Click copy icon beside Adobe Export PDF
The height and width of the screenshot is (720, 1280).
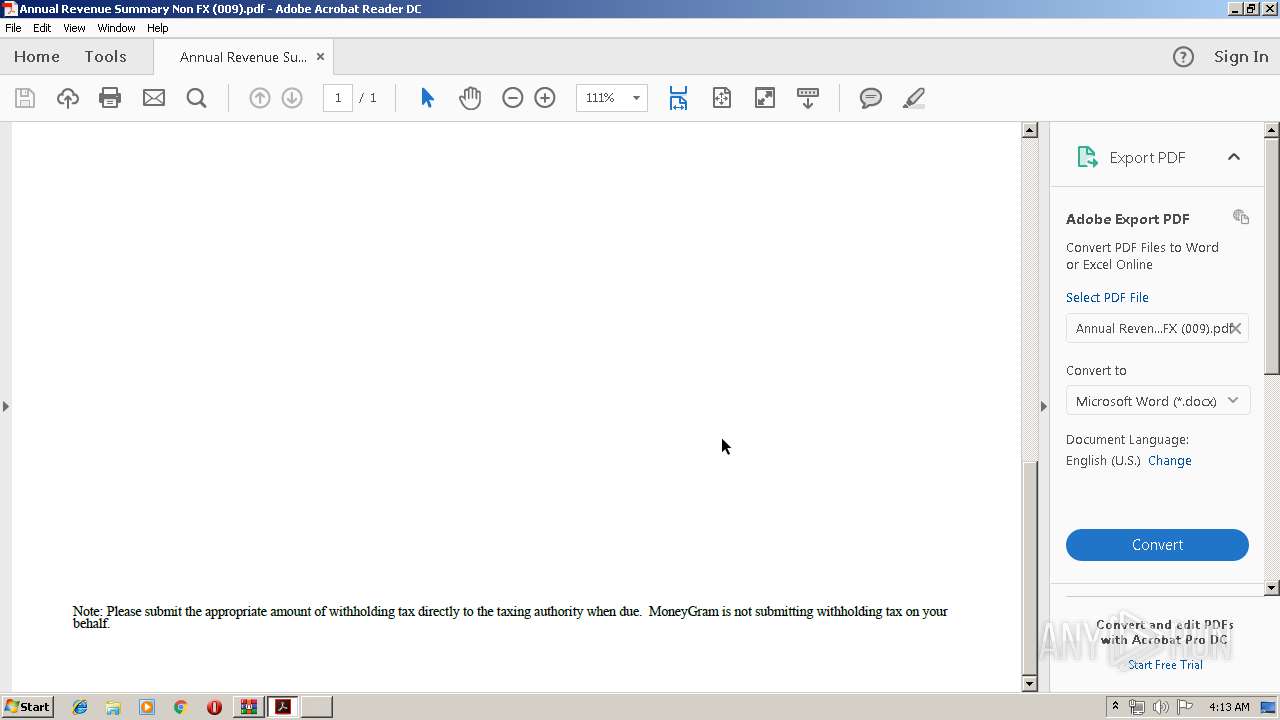1241,217
